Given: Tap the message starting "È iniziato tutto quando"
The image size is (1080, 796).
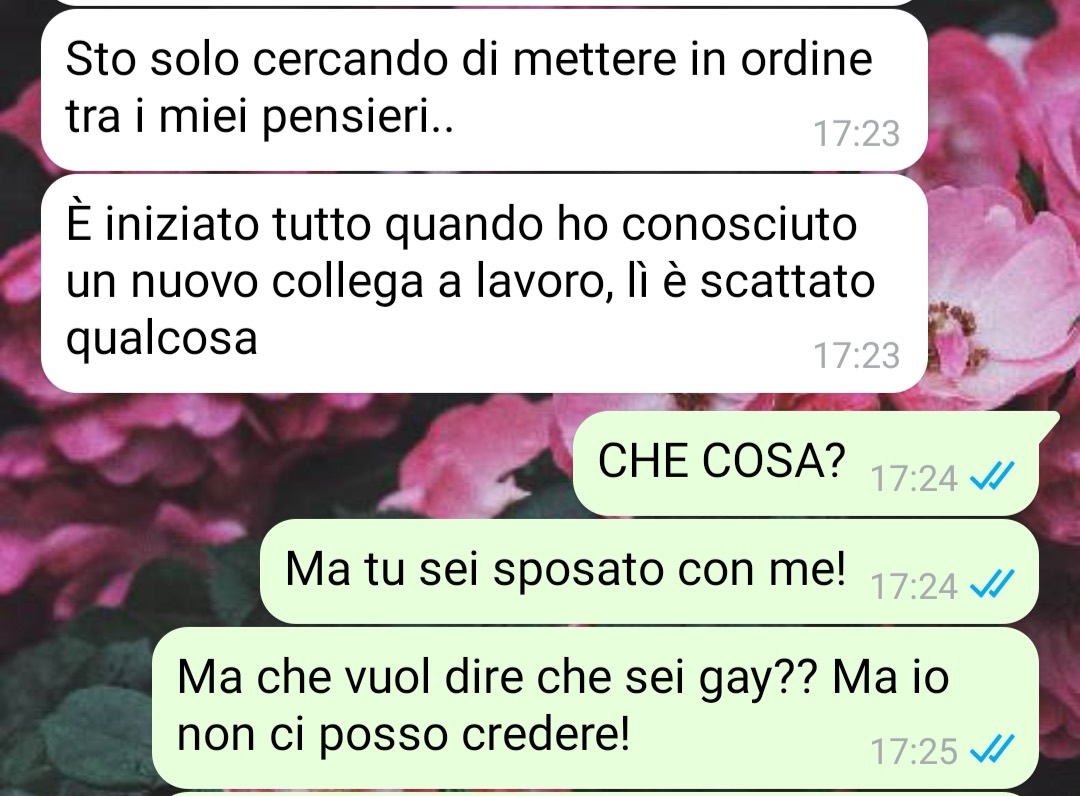Looking at the screenshot, I should [484, 283].
